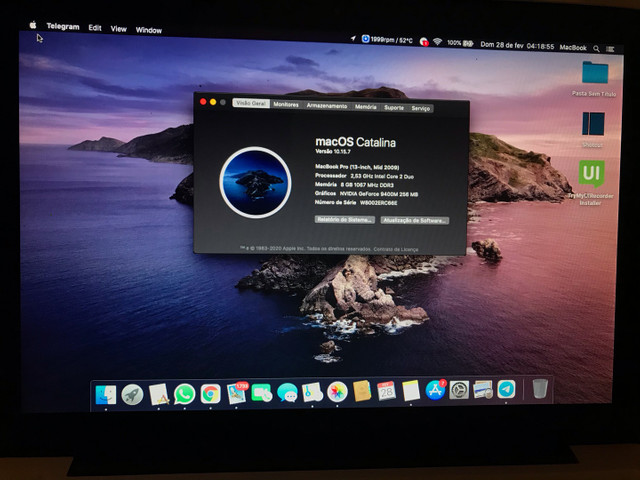Click MacBook Pro (13-inch, Mid 2009) text
The image size is (640, 480).
coord(357,167)
